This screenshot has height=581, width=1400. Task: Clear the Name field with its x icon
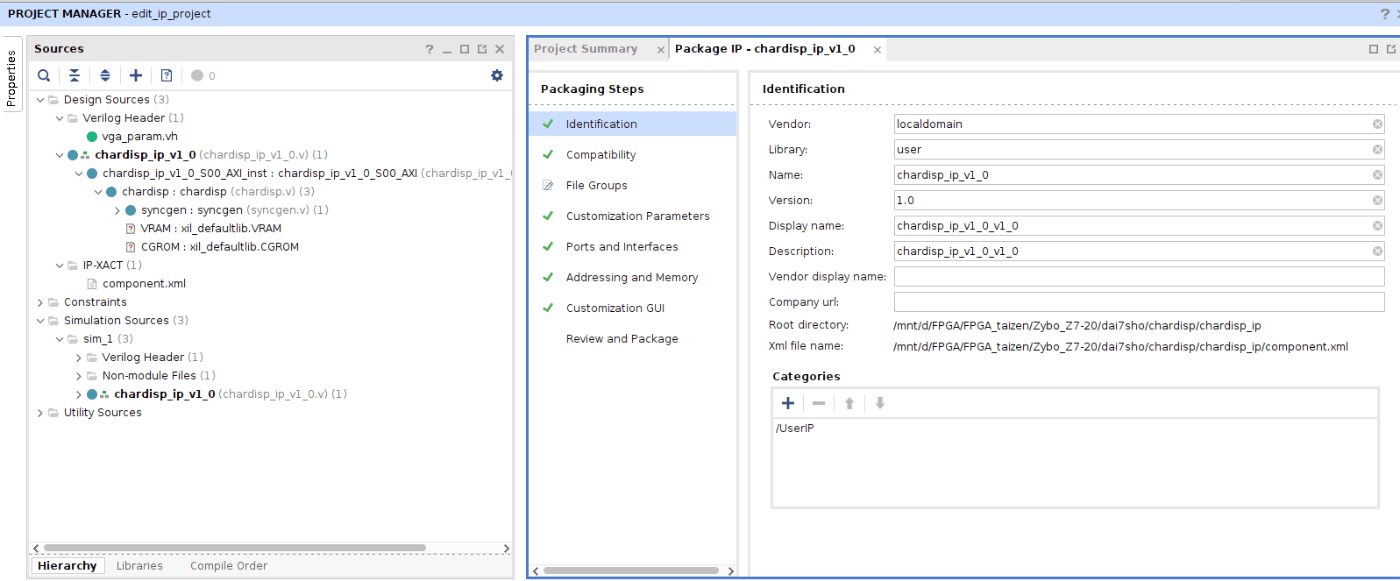(x=1377, y=175)
